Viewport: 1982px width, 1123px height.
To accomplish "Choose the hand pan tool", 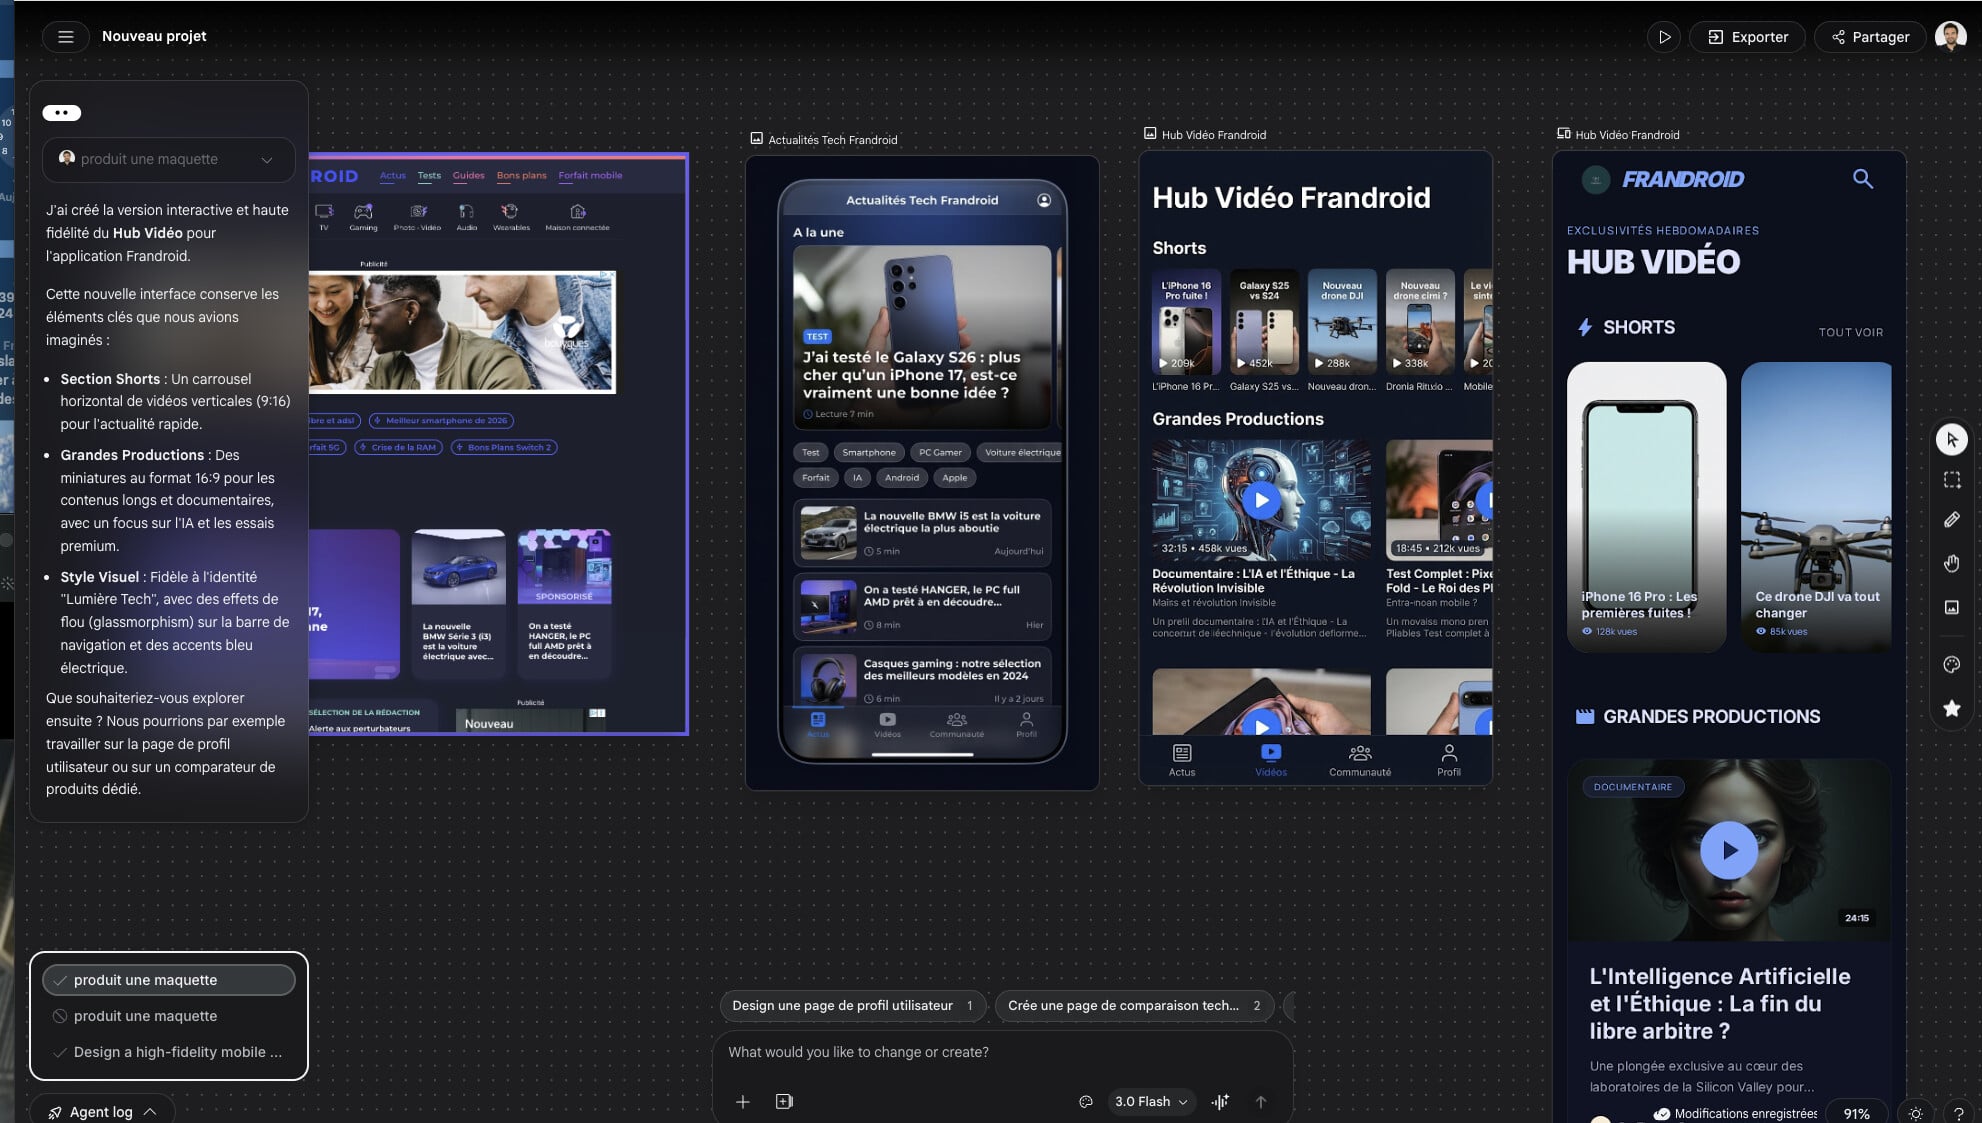I will (x=1951, y=564).
